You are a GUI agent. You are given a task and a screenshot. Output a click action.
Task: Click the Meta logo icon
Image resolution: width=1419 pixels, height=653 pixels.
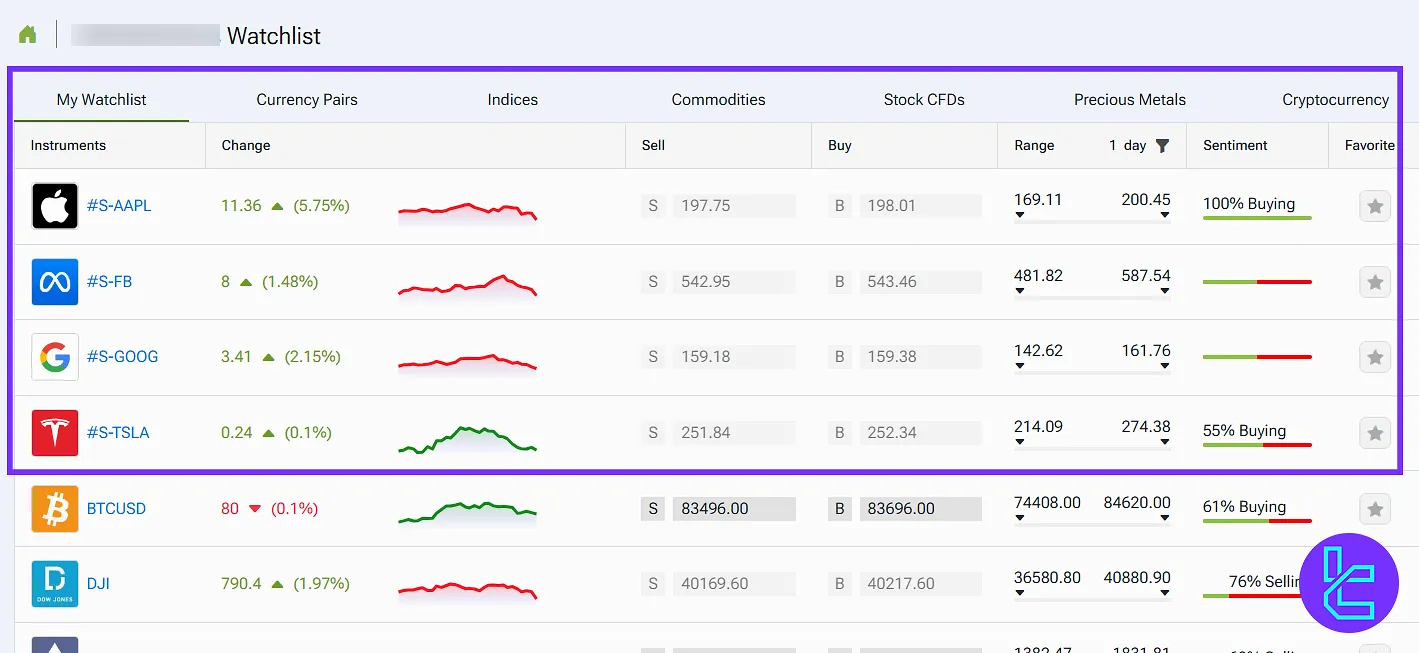(55, 282)
